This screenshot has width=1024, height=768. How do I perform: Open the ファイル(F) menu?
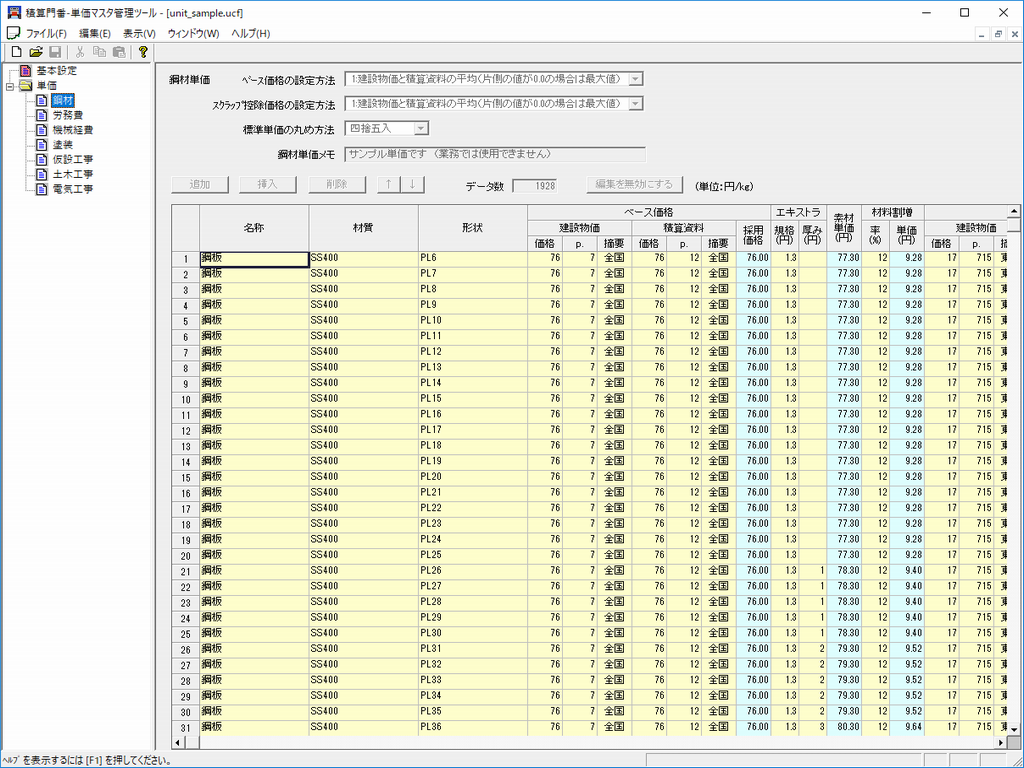(x=45, y=33)
